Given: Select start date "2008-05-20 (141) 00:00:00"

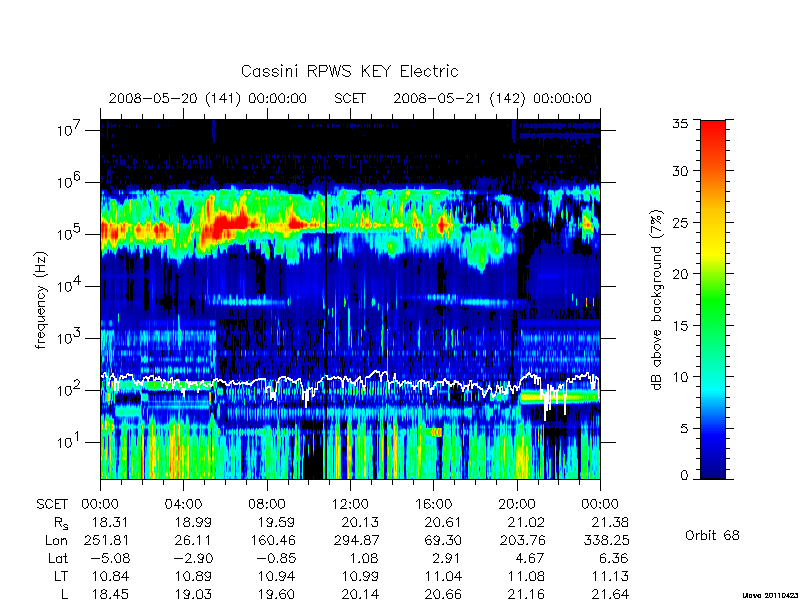Looking at the screenshot, I should pos(208,98).
